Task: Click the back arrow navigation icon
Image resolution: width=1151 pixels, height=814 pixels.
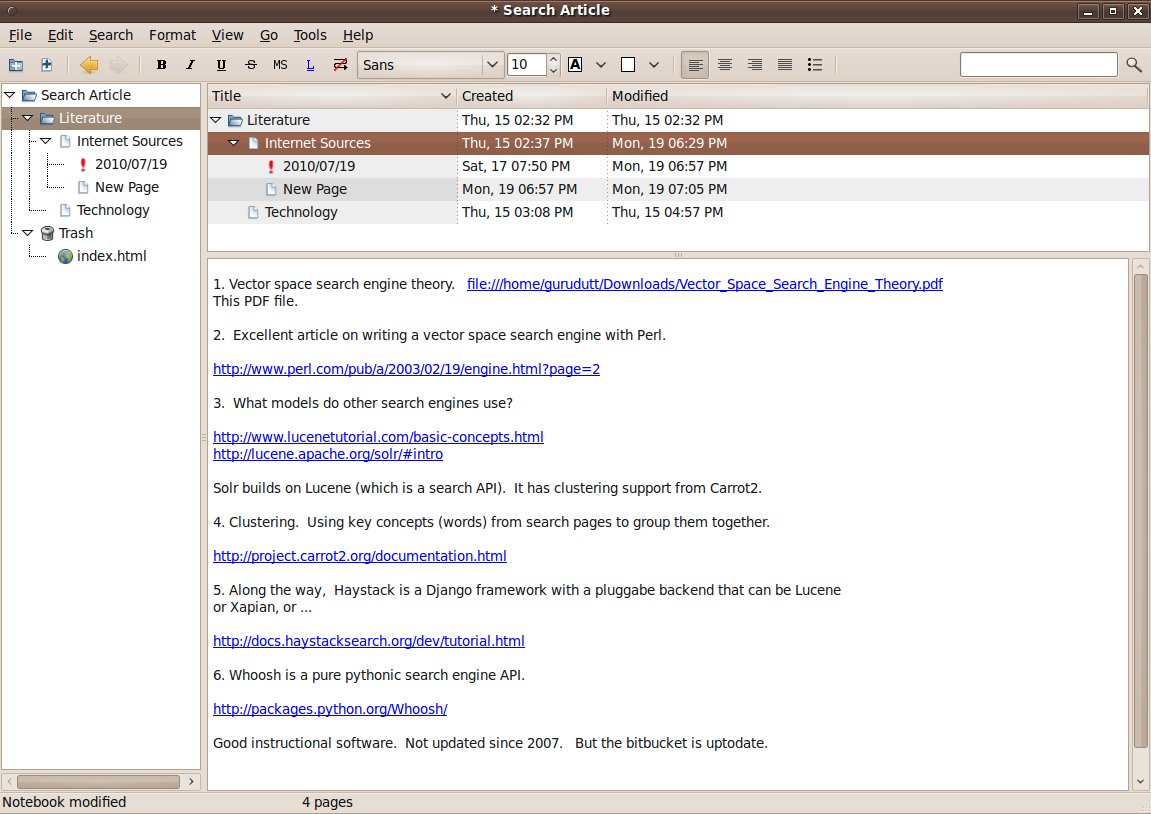Action: (x=89, y=65)
